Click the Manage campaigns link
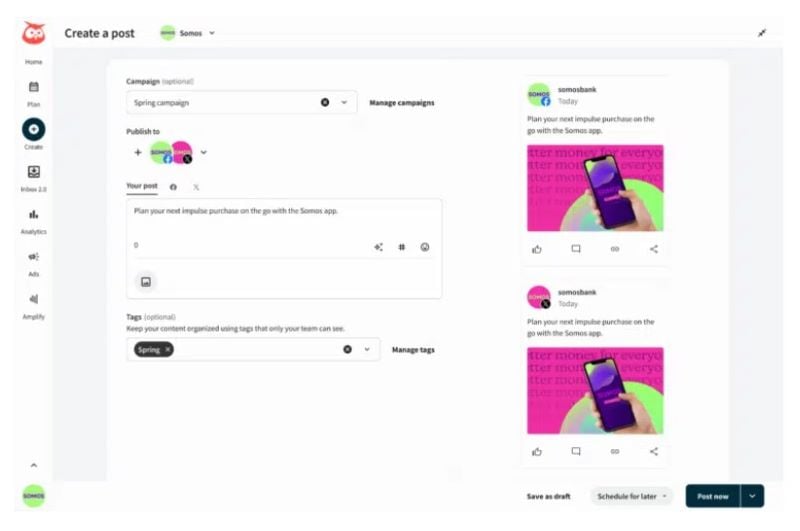Image resolution: width=800 pixels, height=531 pixels. (402, 103)
